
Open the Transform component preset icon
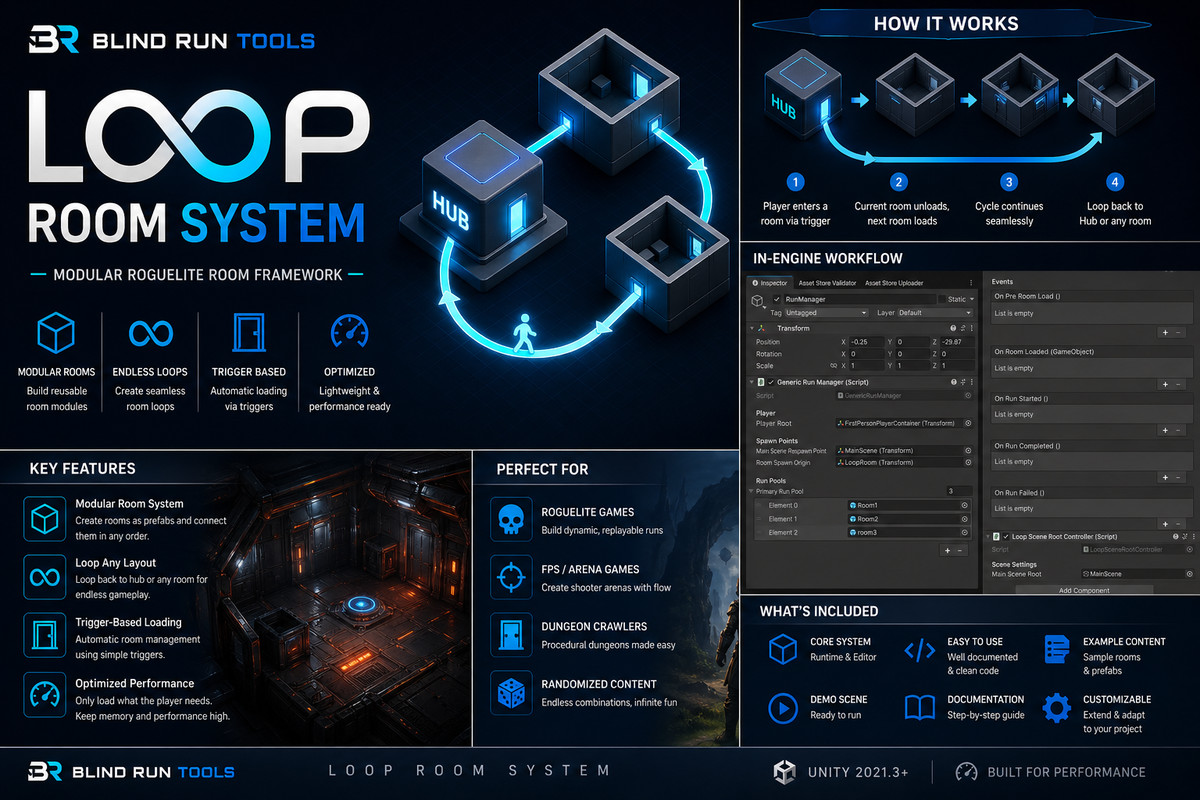(x=963, y=328)
